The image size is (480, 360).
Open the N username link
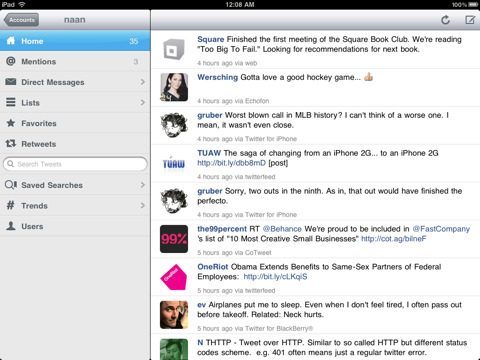coord(200,343)
